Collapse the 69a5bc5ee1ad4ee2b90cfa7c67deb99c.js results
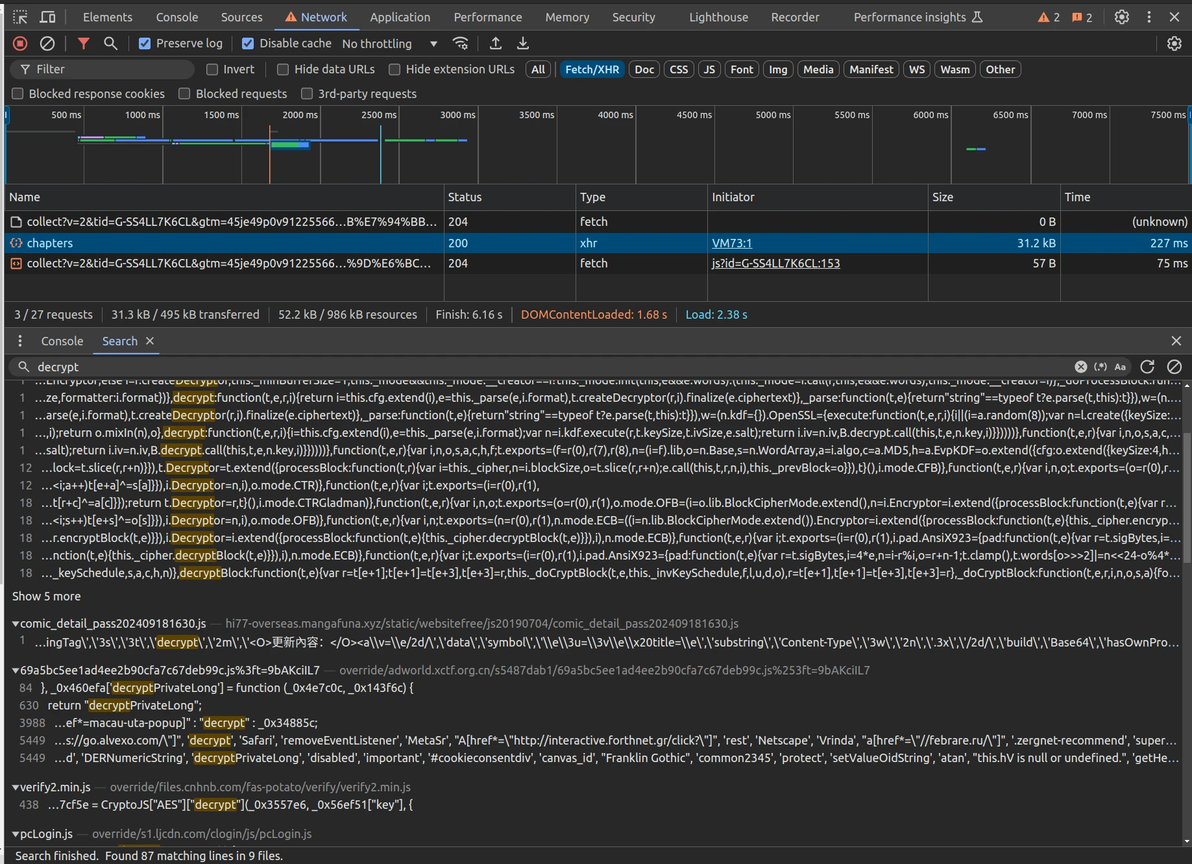The image size is (1192, 864). [15, 670]
